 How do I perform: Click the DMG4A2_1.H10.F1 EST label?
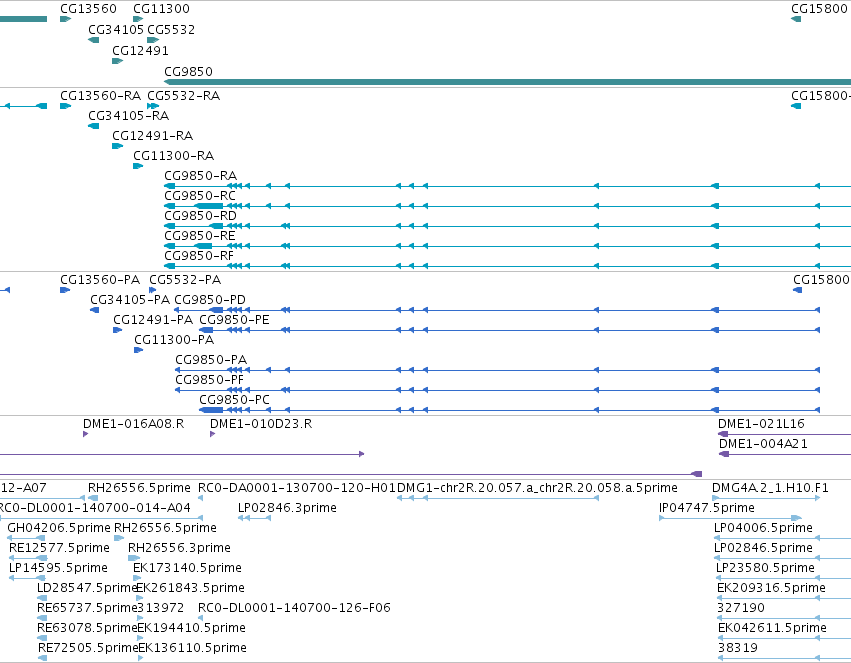pyautogui.click(x=770, y=488)
